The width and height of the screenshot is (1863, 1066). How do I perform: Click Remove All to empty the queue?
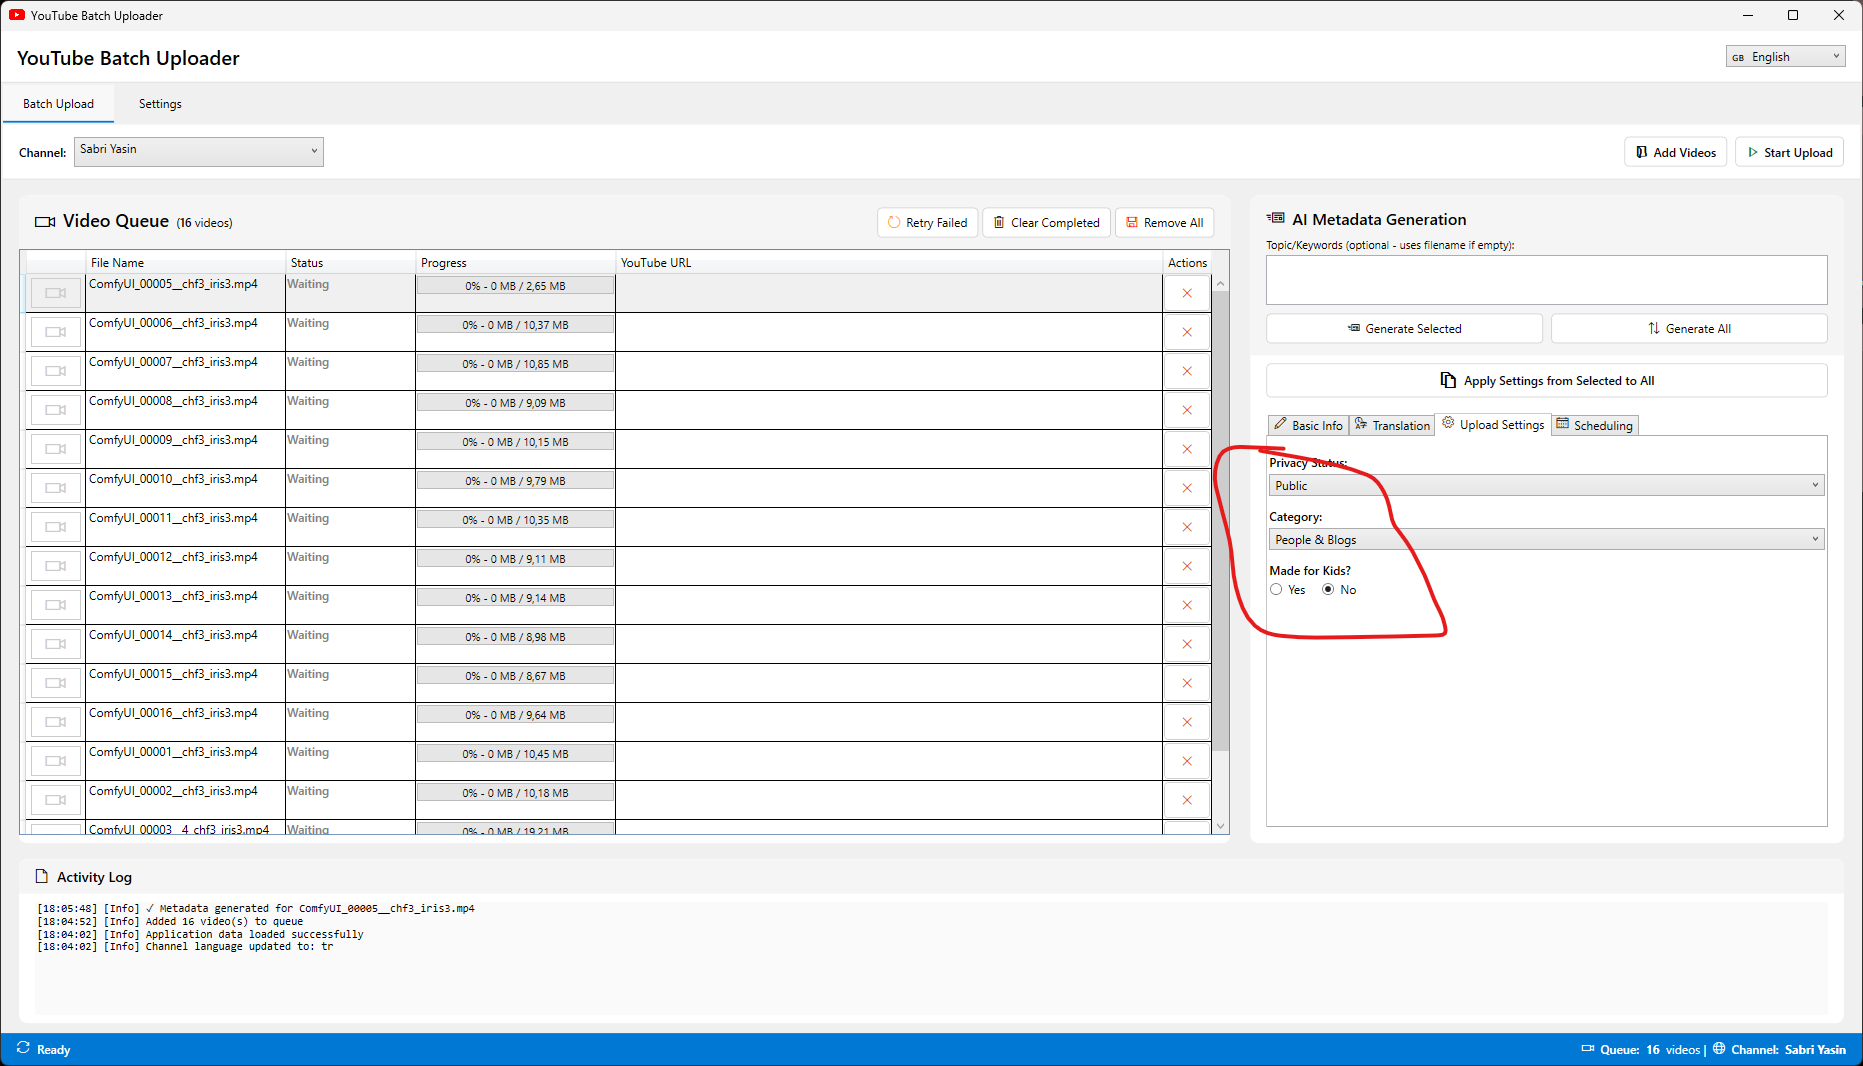tap(1164, 223)
